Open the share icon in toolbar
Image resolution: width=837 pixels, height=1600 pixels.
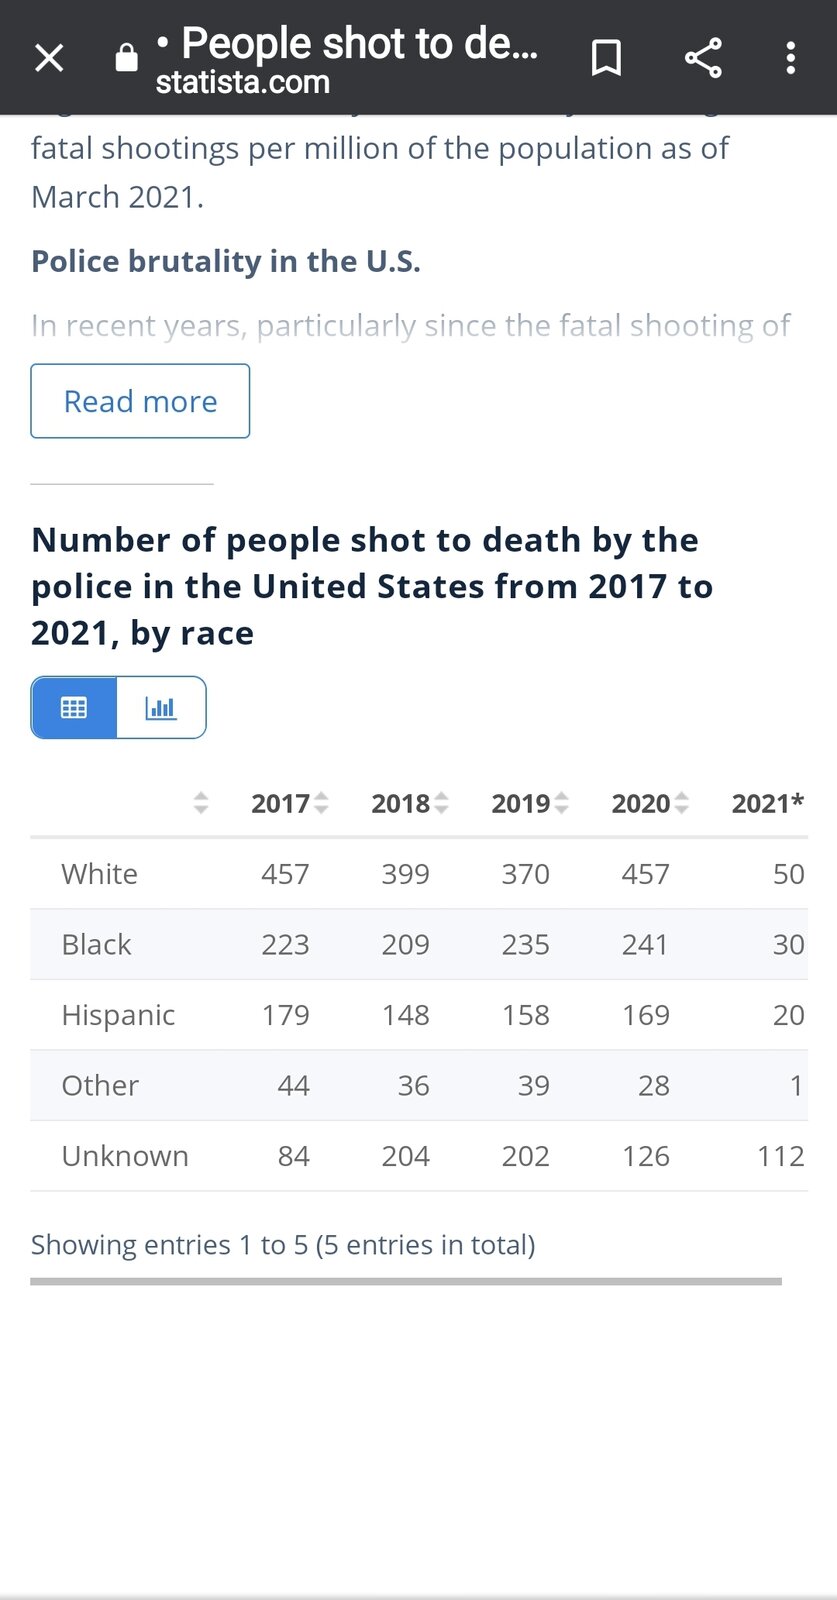coord(703,58)
